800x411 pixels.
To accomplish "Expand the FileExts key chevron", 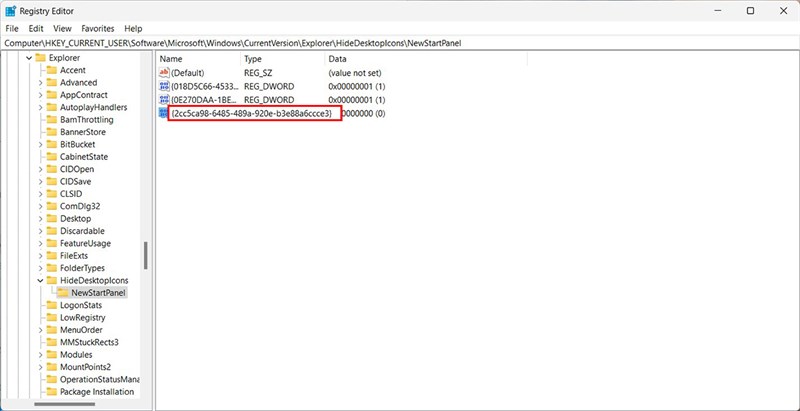I will [41, 256].
